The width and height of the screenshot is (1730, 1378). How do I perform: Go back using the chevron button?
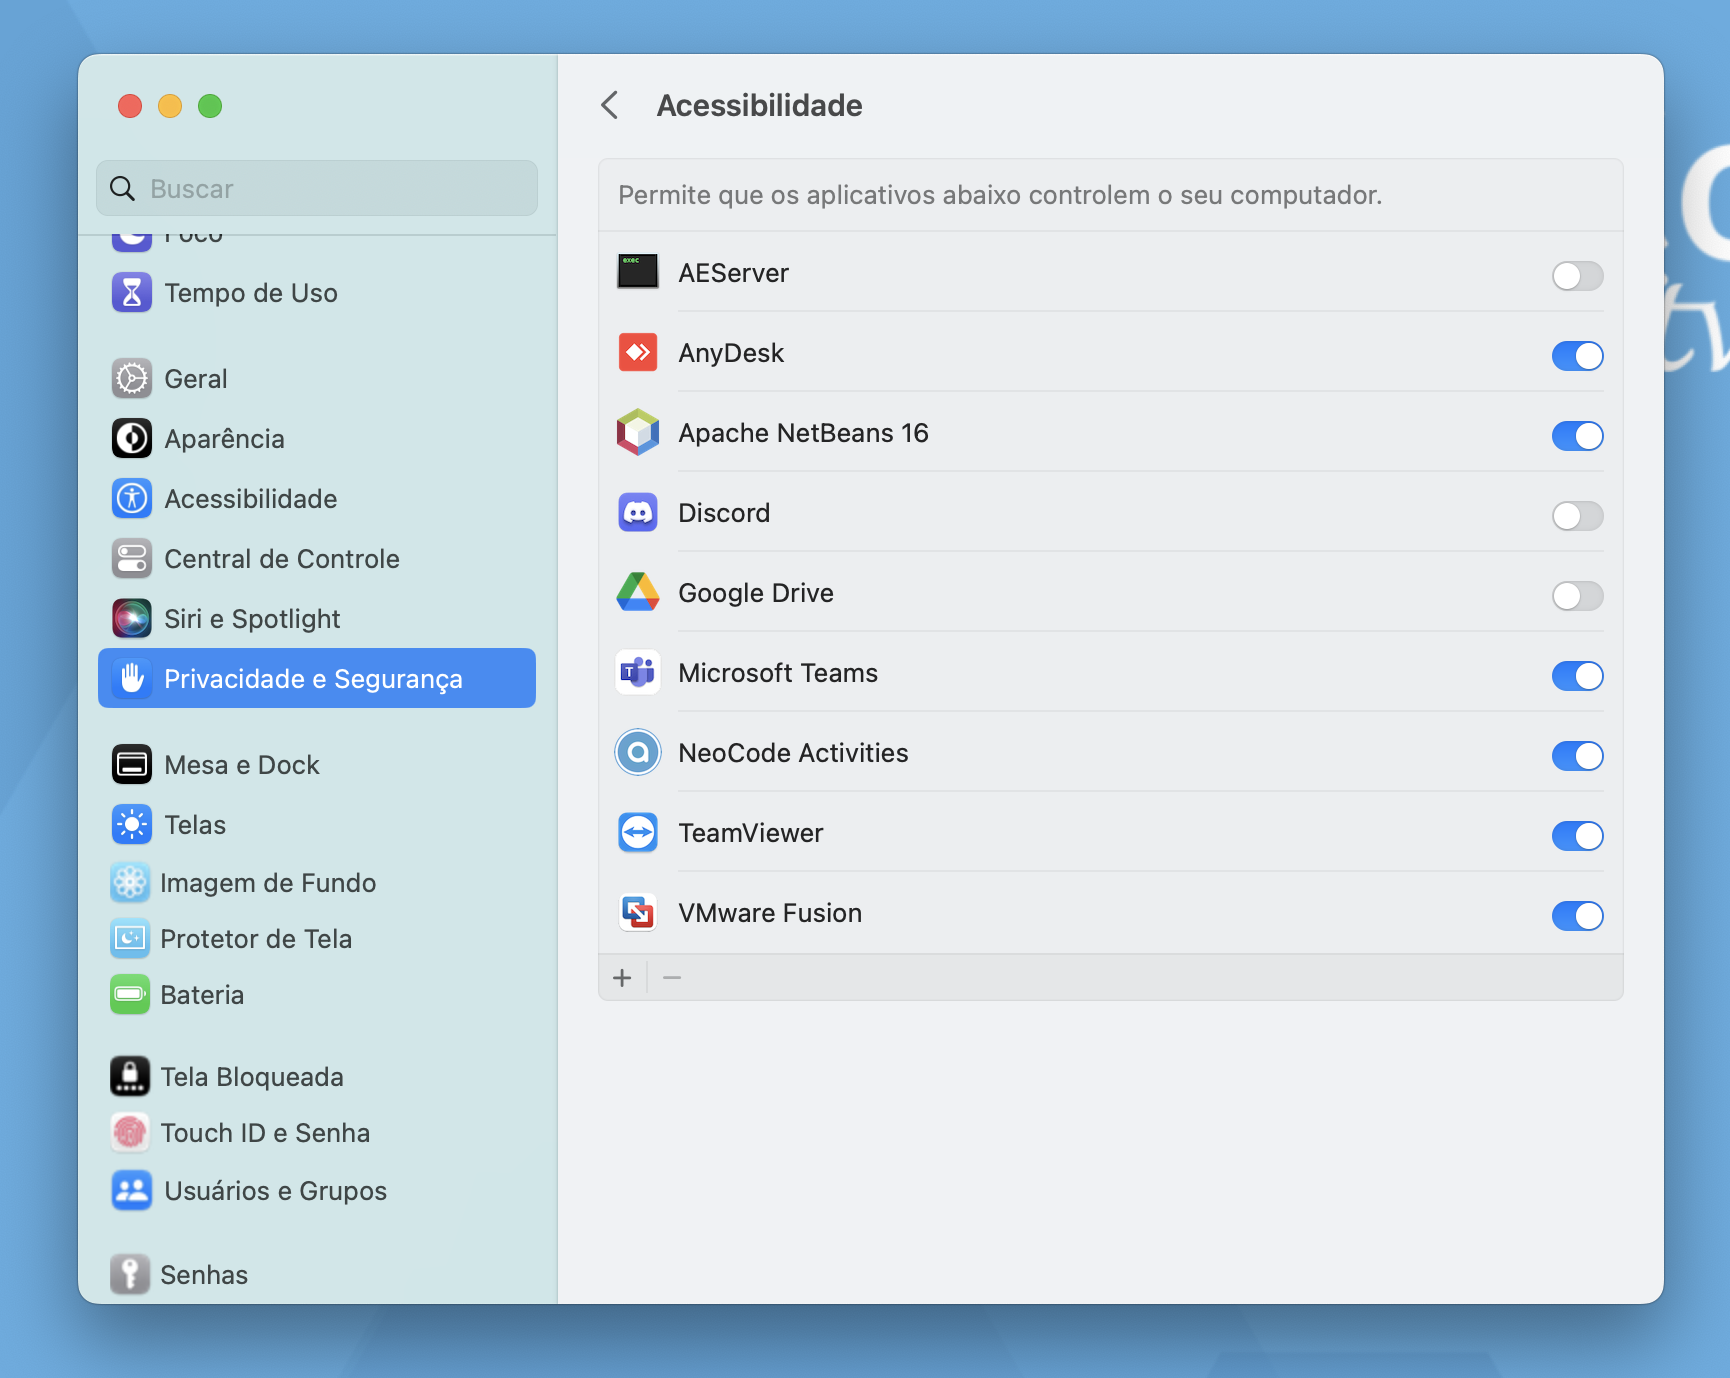click(x=610, y=105)
